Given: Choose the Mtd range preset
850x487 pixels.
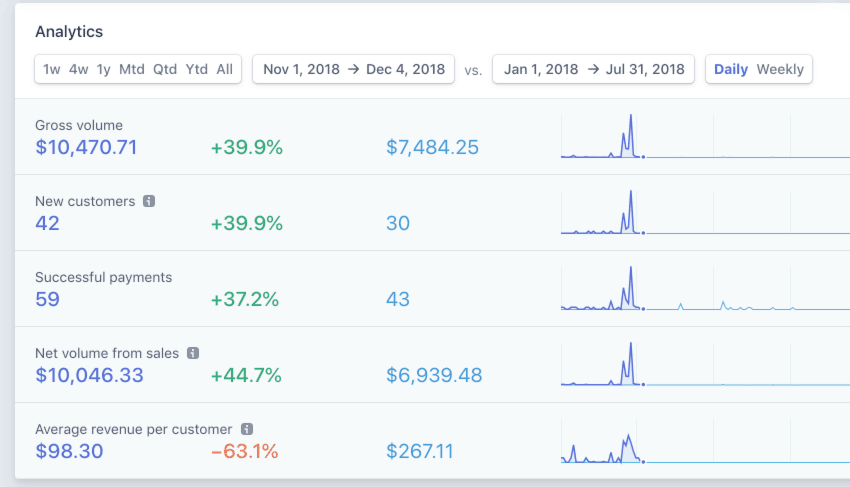Looking at the screenshot, I should coord(132,69).
